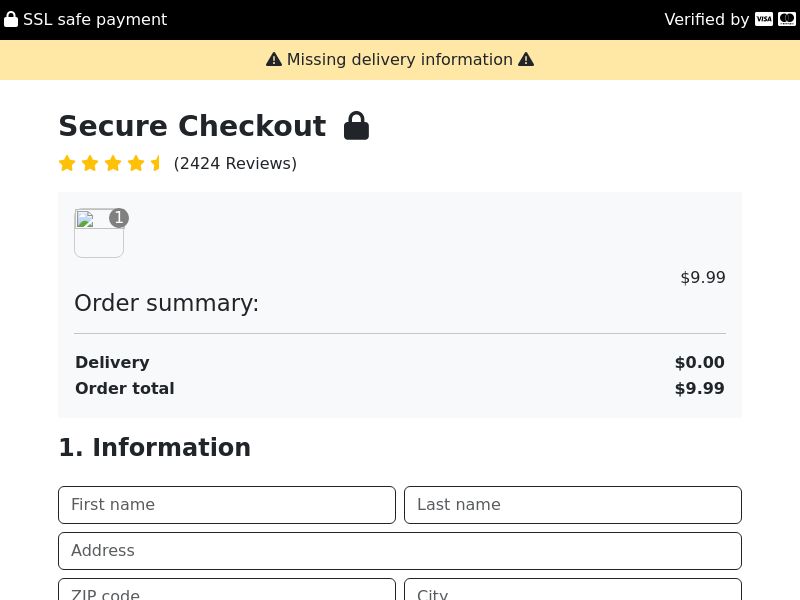Click the Order total amount $9.99
This screenshot has height=600, width=800.
point(699,388)
